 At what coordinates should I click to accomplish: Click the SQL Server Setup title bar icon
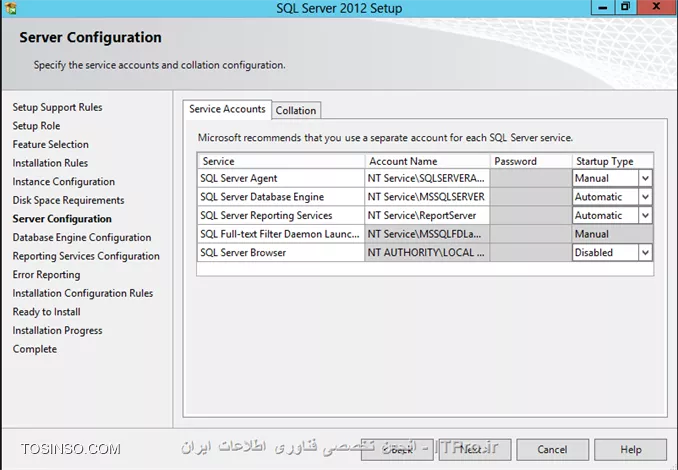pyautogui.click(x=10, y=8)
